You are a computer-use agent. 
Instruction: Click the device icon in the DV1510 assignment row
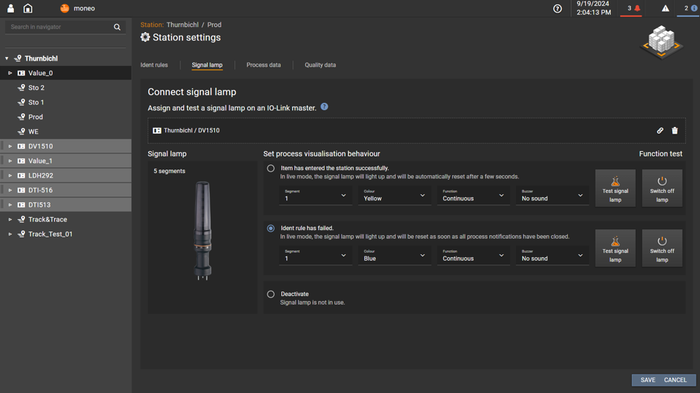pyautogui.click(x=157, y=130)
